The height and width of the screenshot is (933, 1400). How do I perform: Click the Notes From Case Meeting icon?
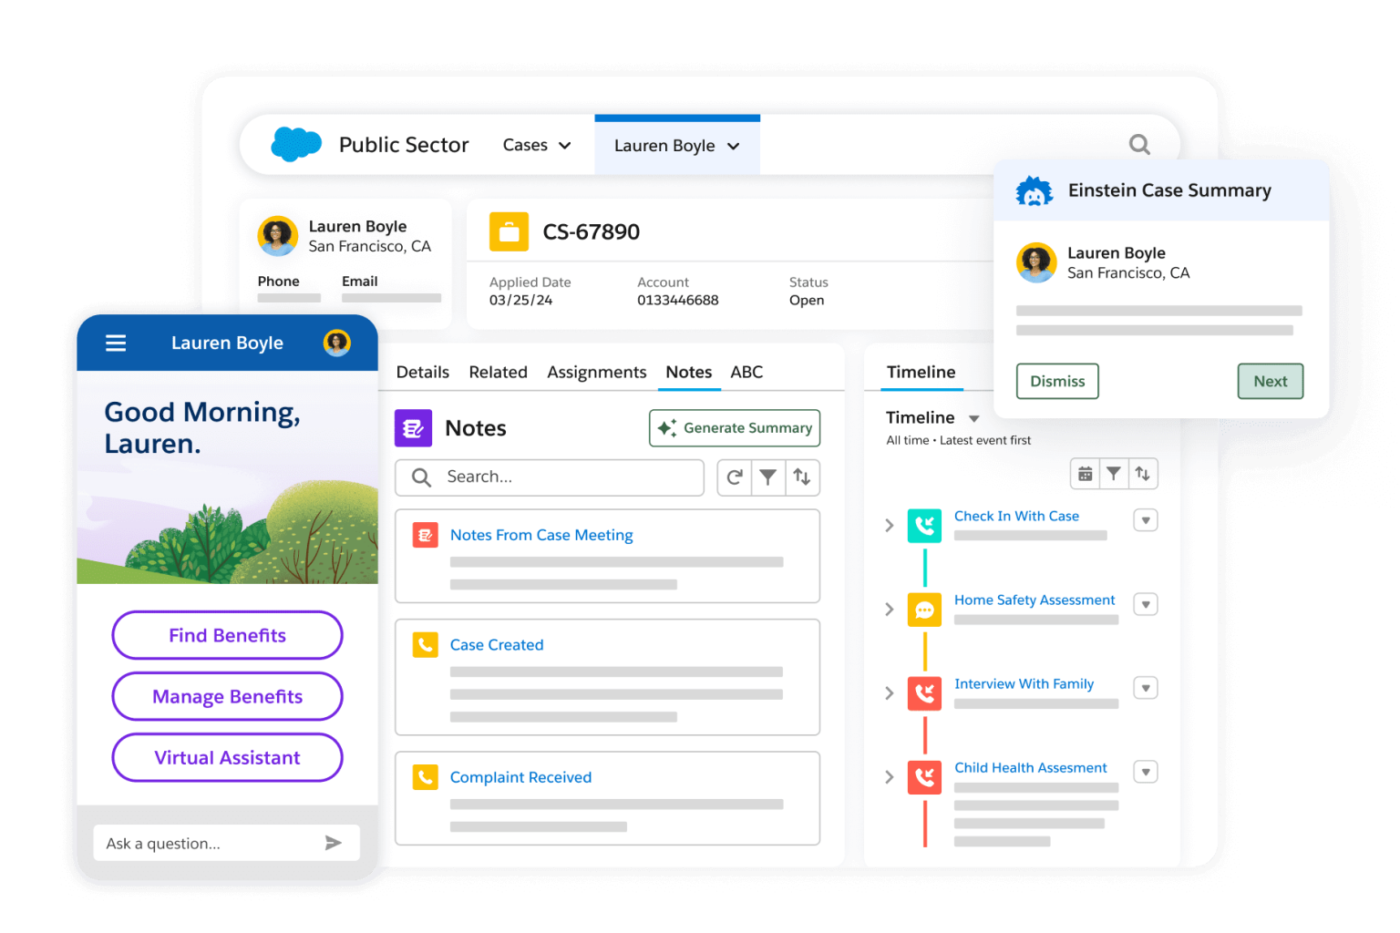425,535
